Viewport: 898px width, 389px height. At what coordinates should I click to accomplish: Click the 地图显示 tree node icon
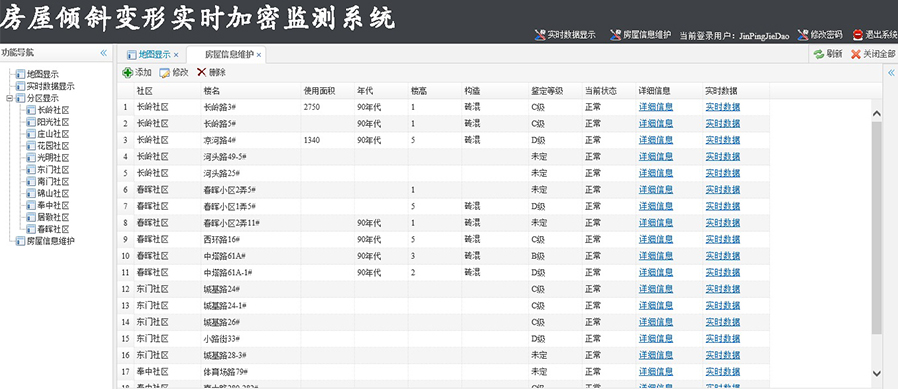pos(21,74)
